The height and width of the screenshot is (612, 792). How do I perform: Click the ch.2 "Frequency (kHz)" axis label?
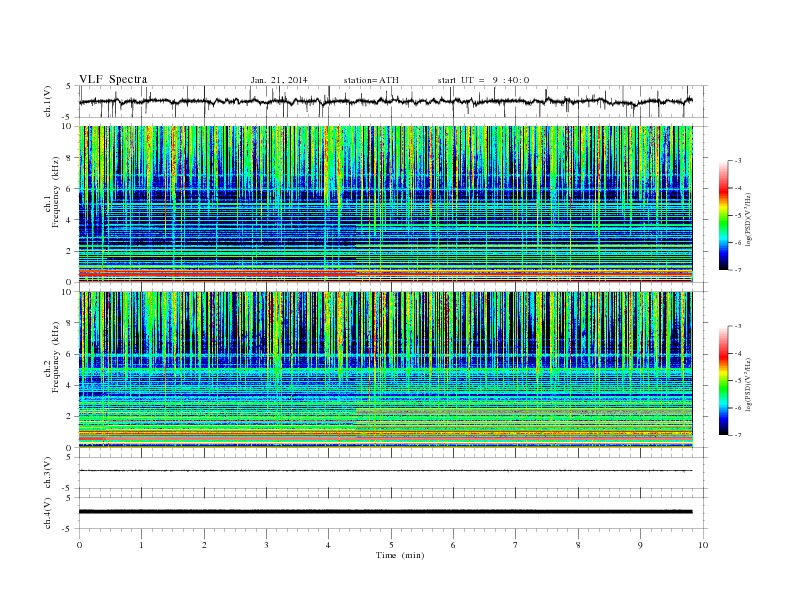[55, 358]
